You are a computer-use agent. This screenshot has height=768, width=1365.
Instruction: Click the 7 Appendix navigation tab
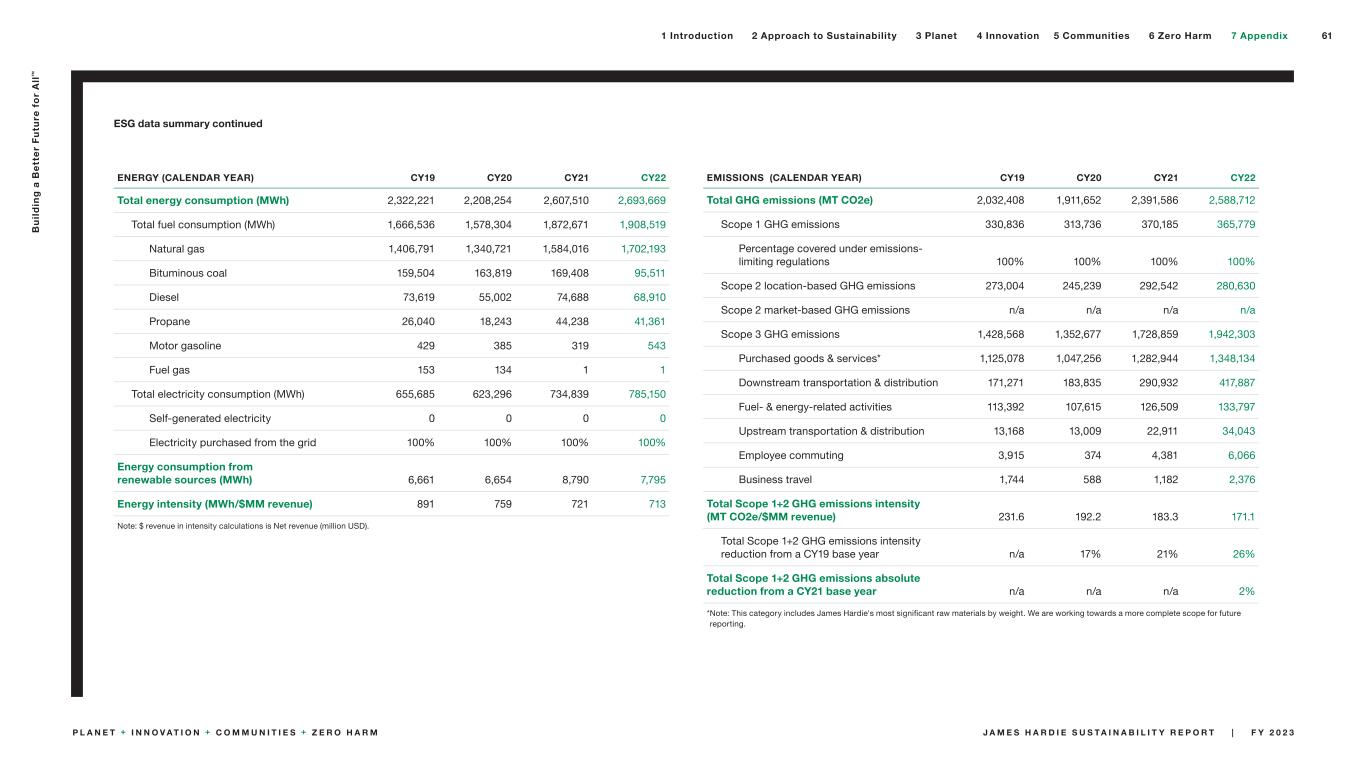pos(1258,36)
